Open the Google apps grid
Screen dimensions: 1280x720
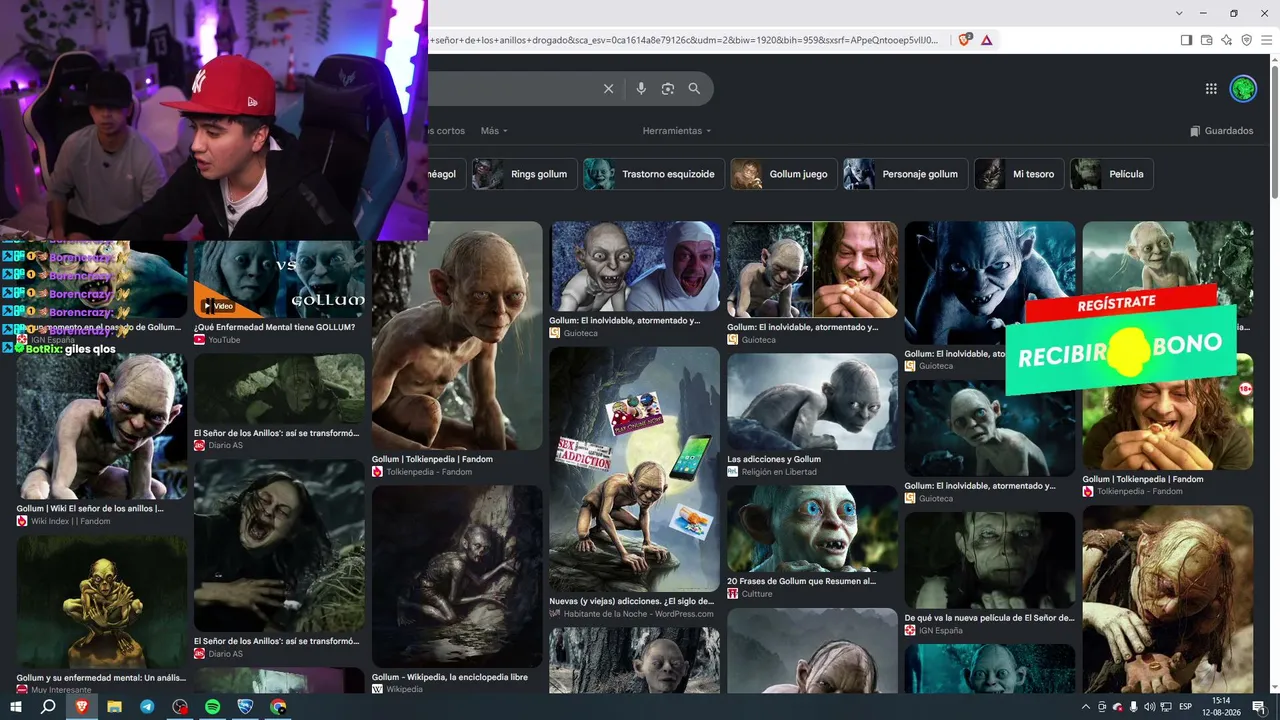tap(1211, 89)
